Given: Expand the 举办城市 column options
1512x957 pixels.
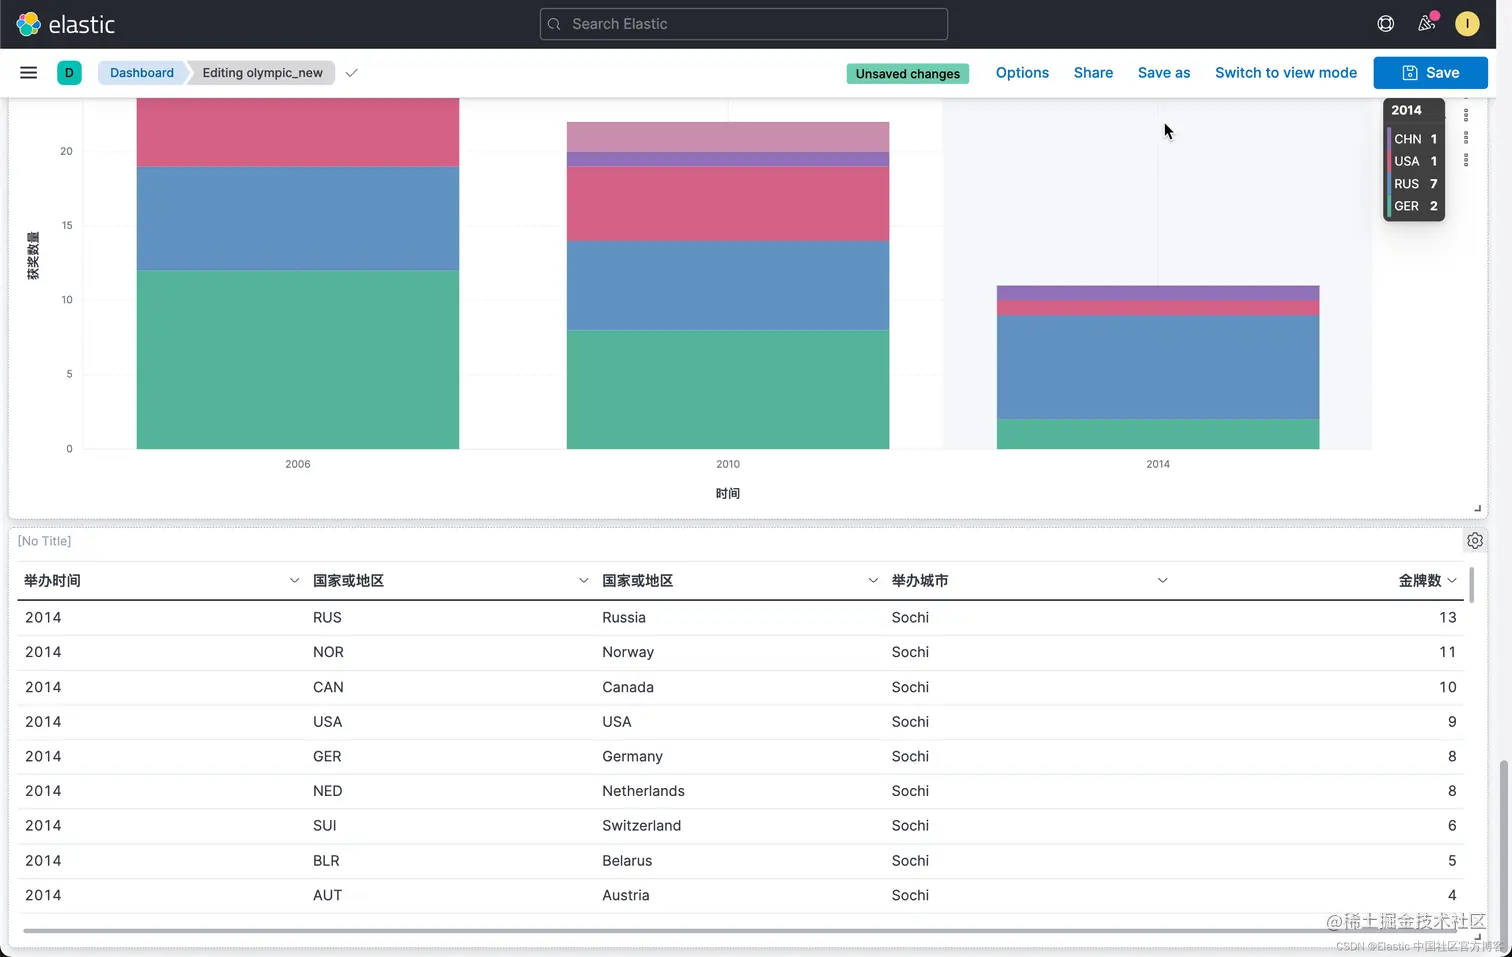Looking at the screenshot, I should coord(1162,581).
